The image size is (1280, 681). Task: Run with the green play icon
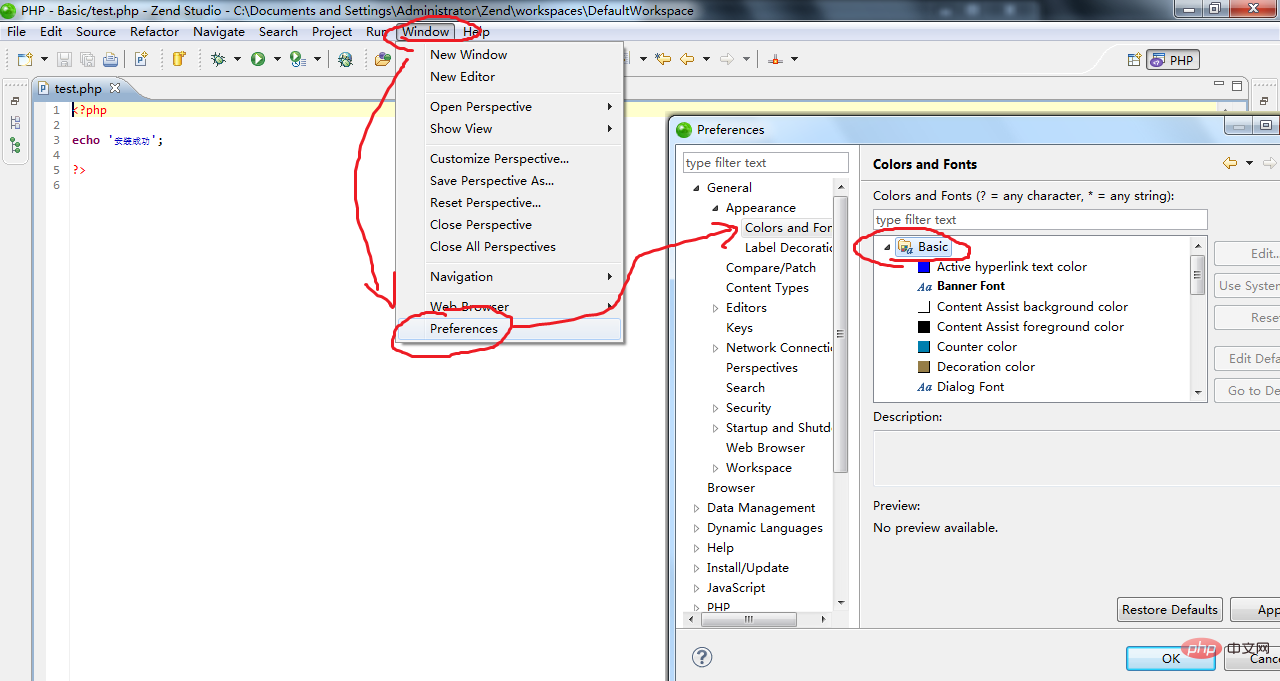click(258, 59)
